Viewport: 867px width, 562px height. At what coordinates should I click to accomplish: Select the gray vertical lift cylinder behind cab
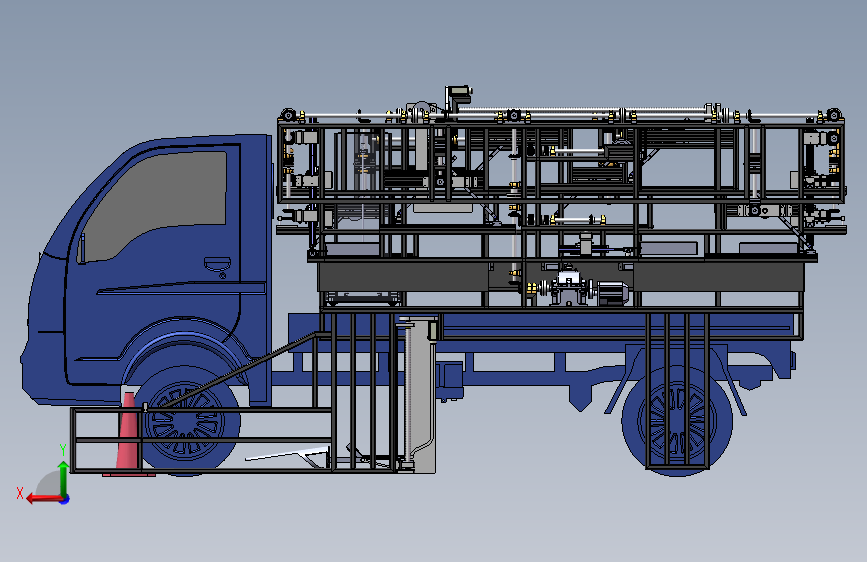coord(420,394)
